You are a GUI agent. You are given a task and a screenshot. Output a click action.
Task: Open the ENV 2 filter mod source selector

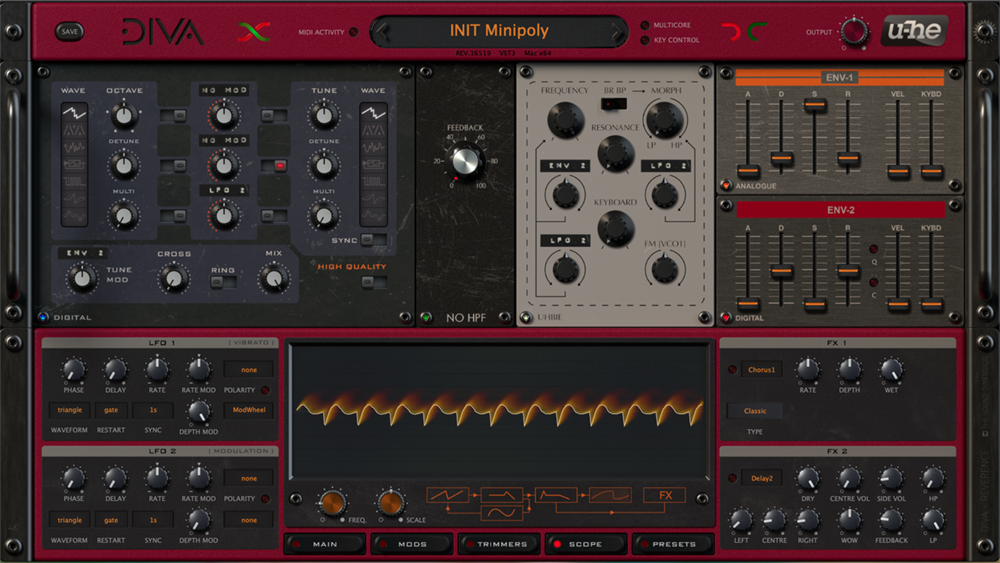565,166
